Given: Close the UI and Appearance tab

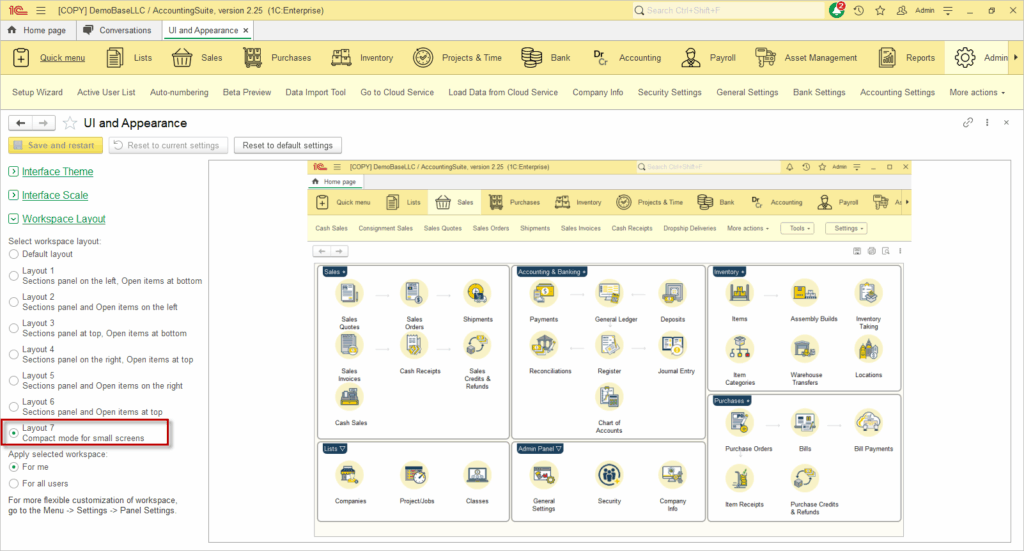Looking at the screenshot, I should coord(246,30).
